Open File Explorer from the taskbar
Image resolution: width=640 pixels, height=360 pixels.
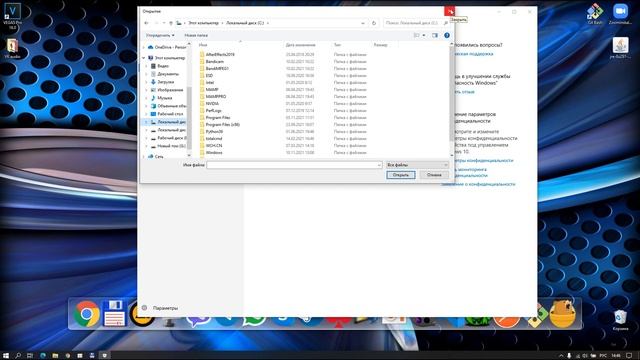[55, 356]
